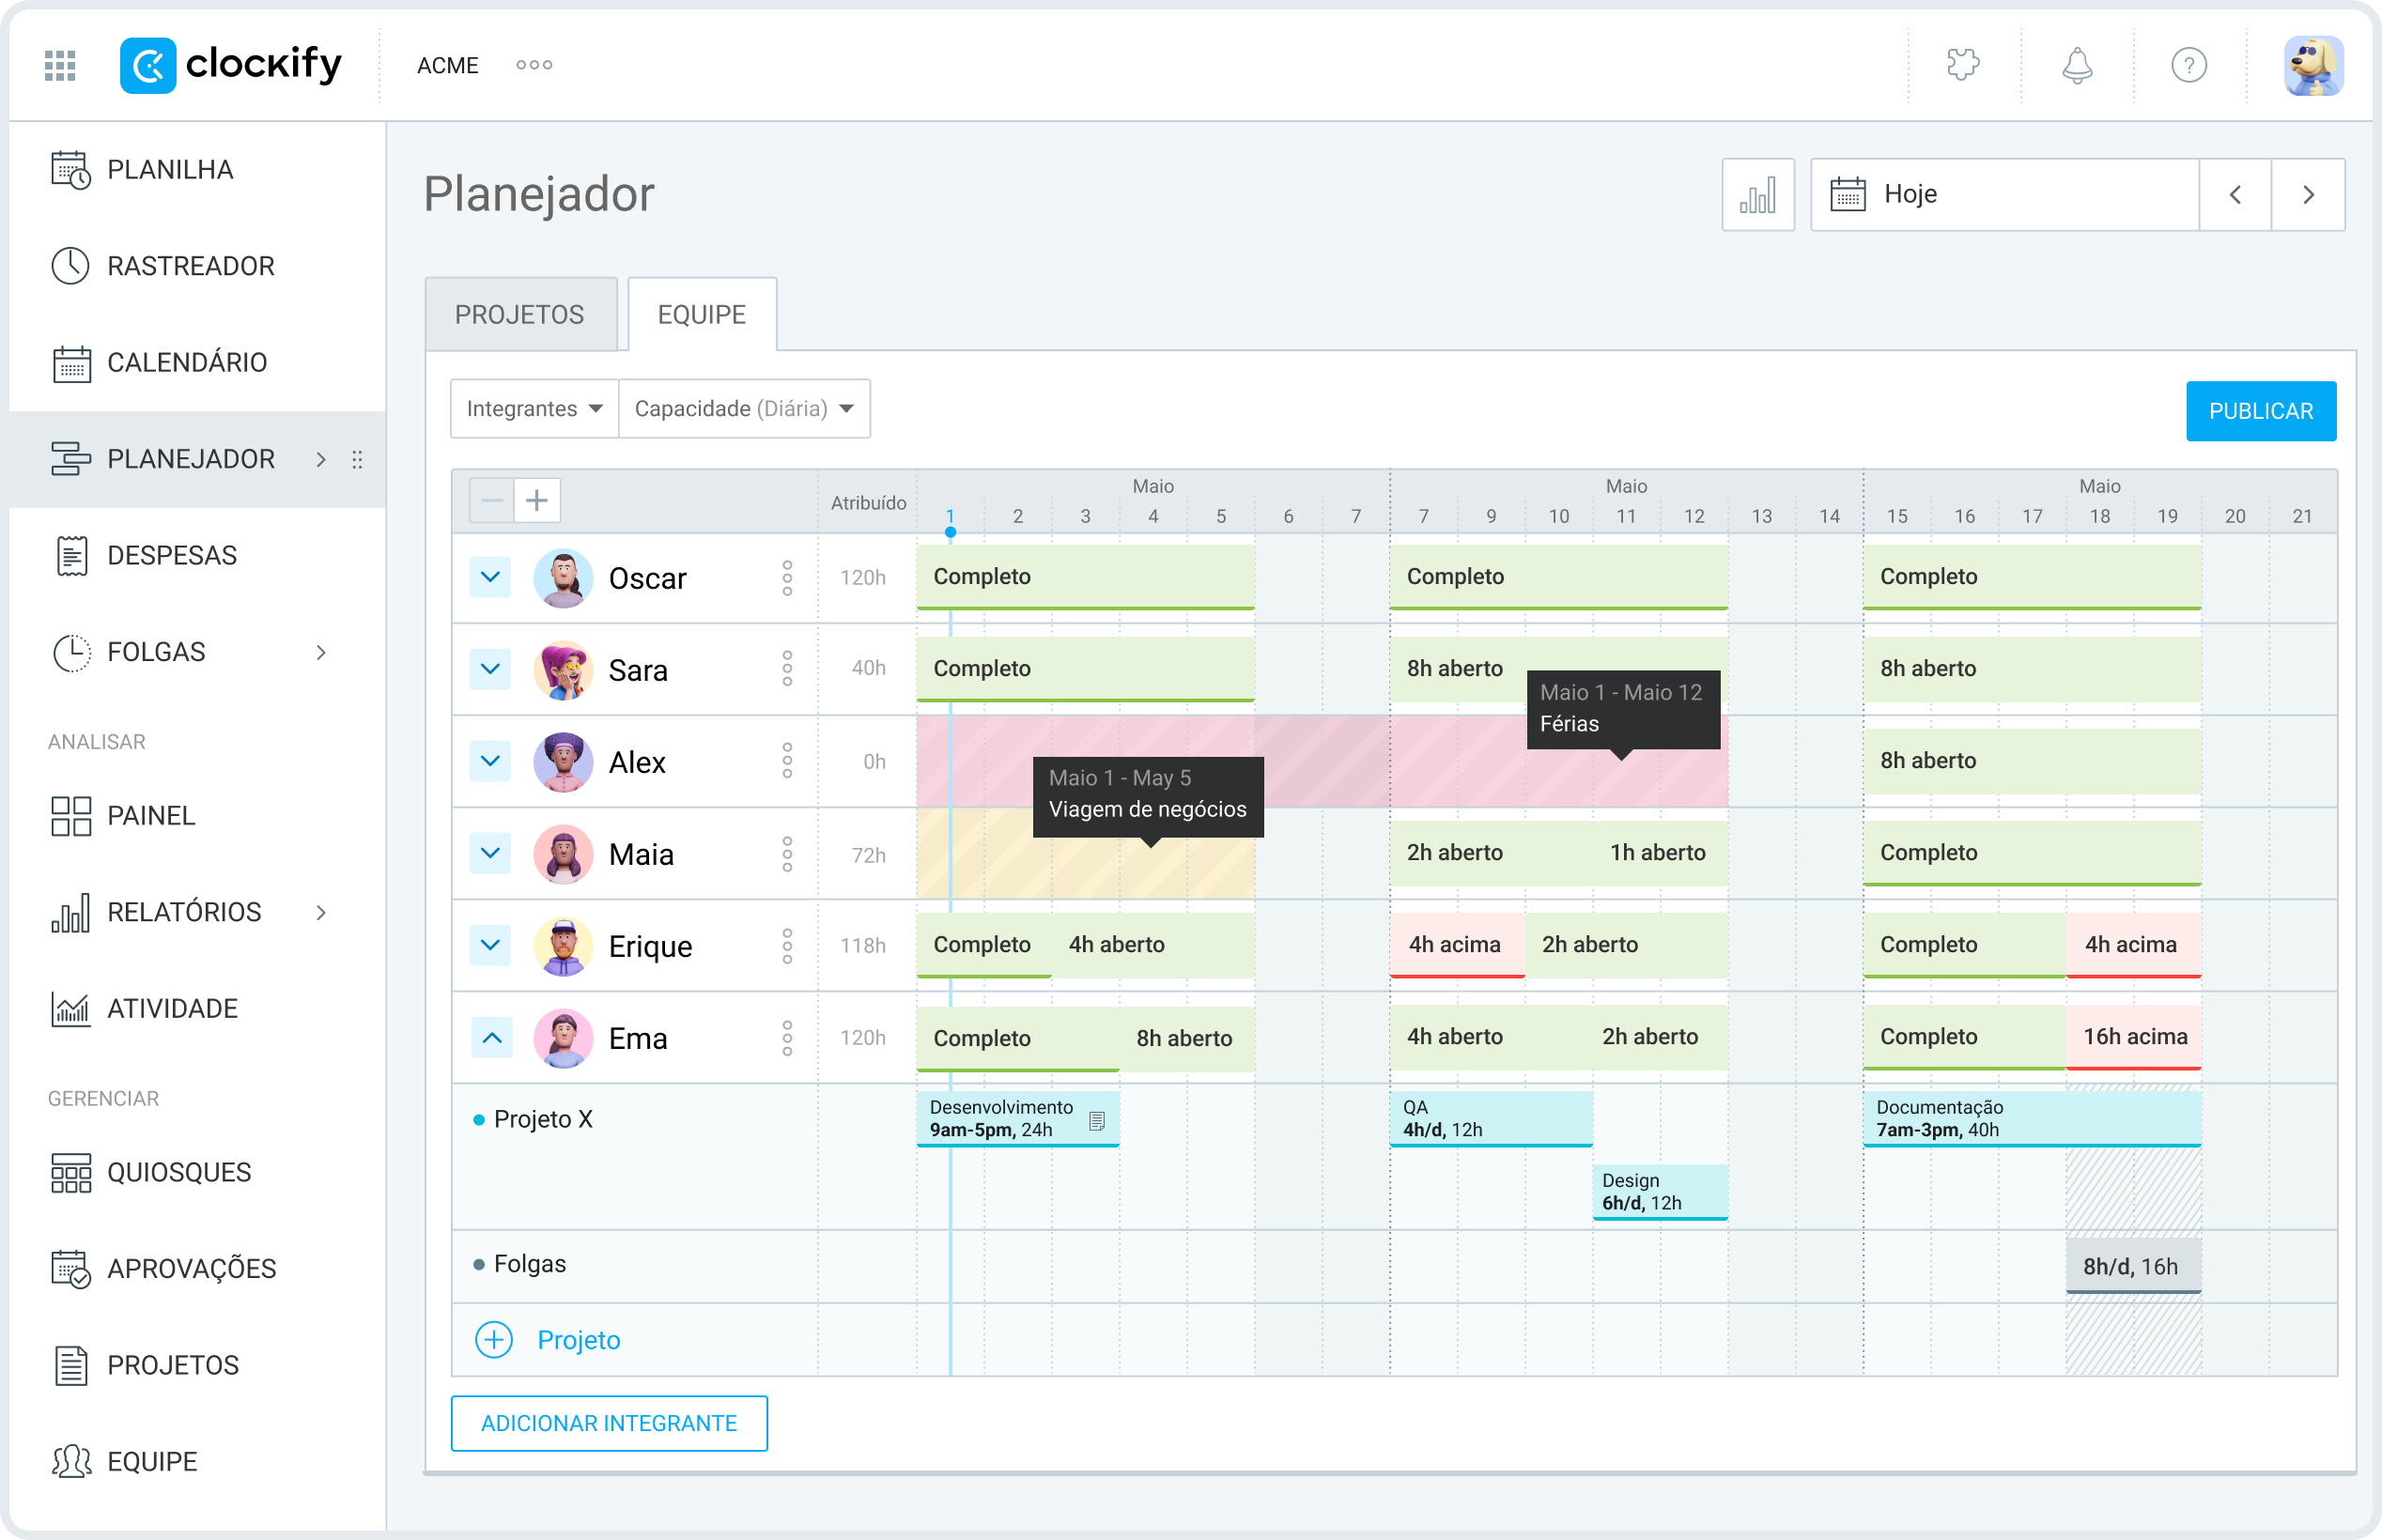2382x1540 pixels.
Task: Open the Aprovações approvals page
Action: 192,1268
